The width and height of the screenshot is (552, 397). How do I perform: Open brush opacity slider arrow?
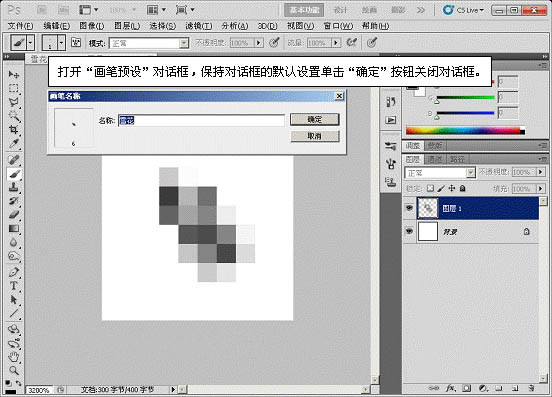tap(259, 43)
